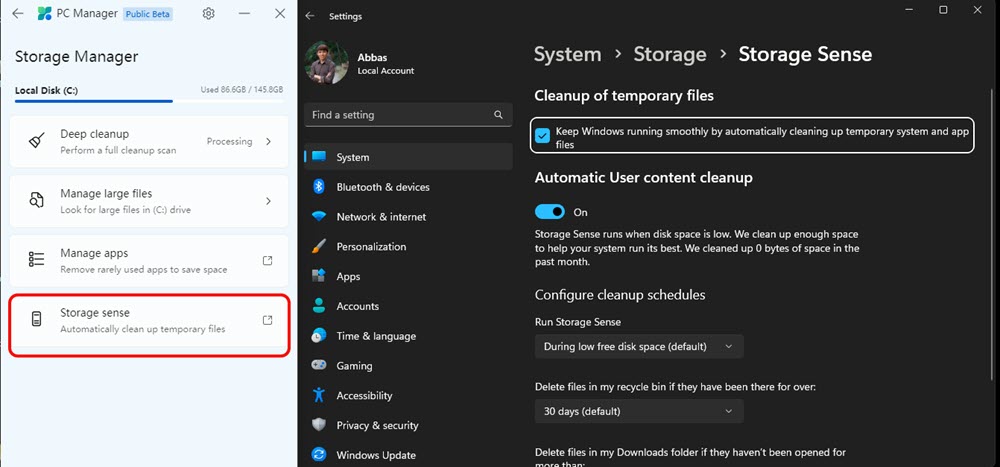The height and width of the screenshot is (467, 1000).
Task: Open Accounts settings page
Action: (x=409, y=306)
